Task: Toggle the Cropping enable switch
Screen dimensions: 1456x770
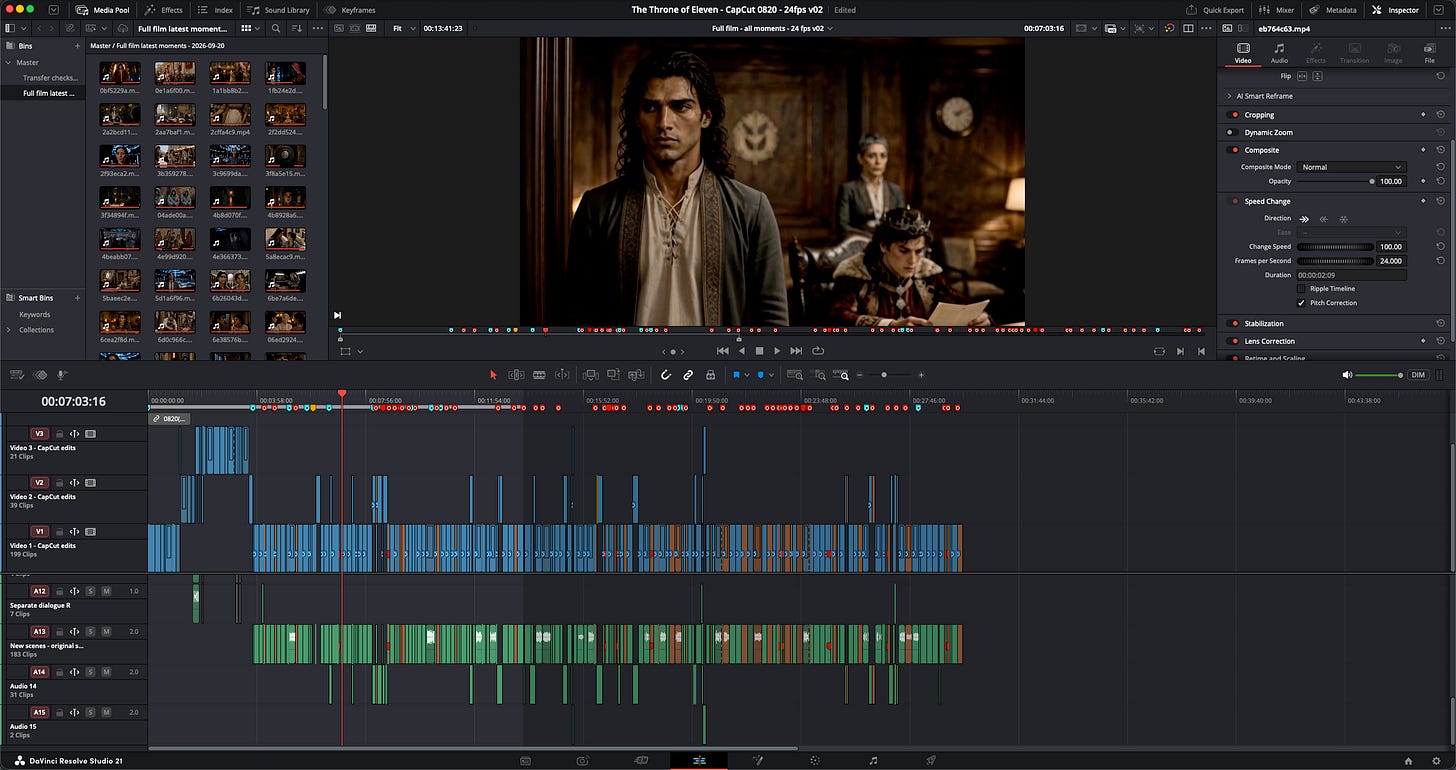Action: click(1234, 115)
